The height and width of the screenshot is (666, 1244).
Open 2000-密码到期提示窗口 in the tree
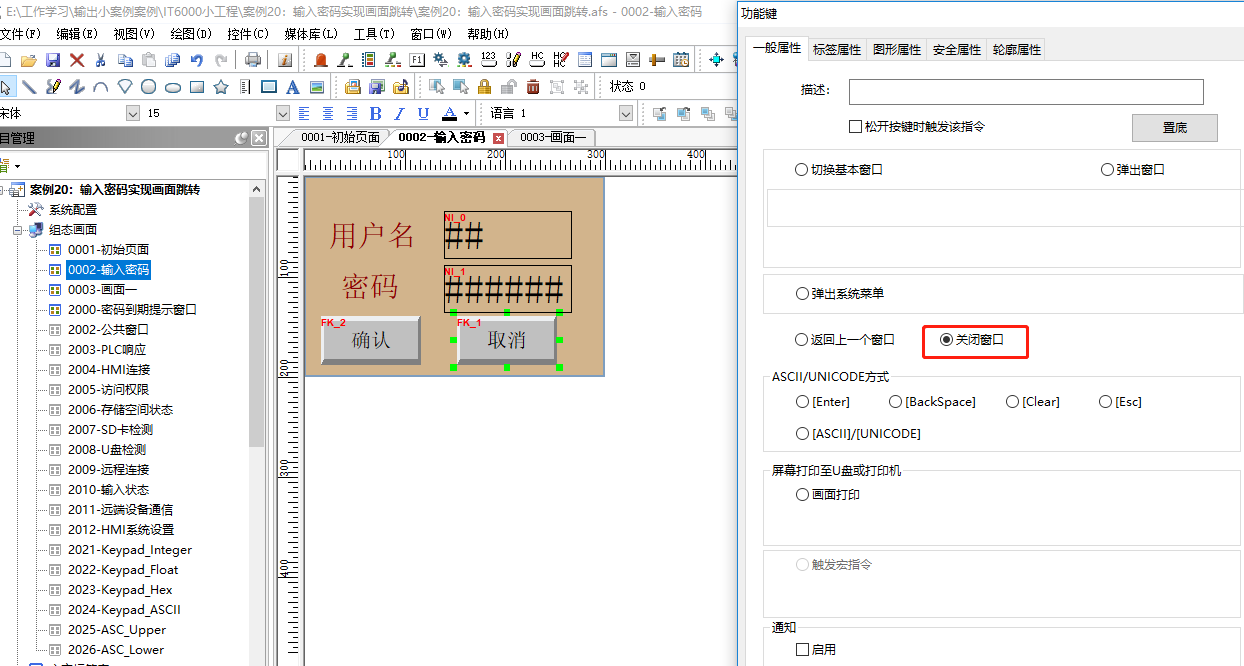point(132,310)
